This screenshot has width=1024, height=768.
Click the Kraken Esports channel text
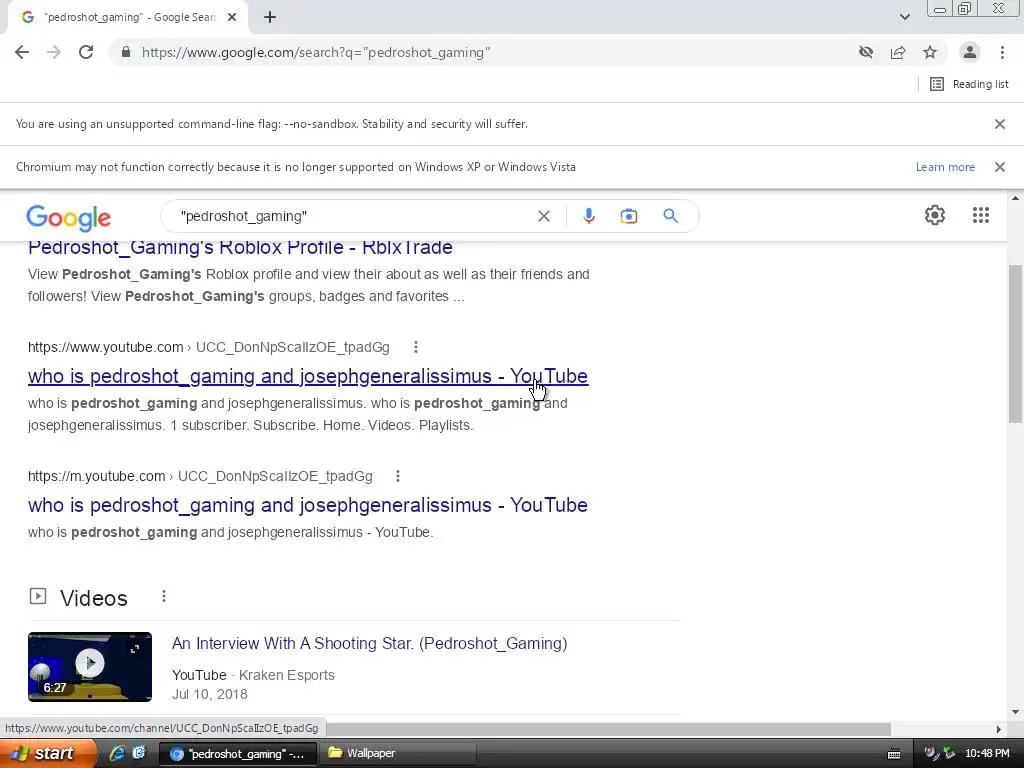[x=287, y=675]
